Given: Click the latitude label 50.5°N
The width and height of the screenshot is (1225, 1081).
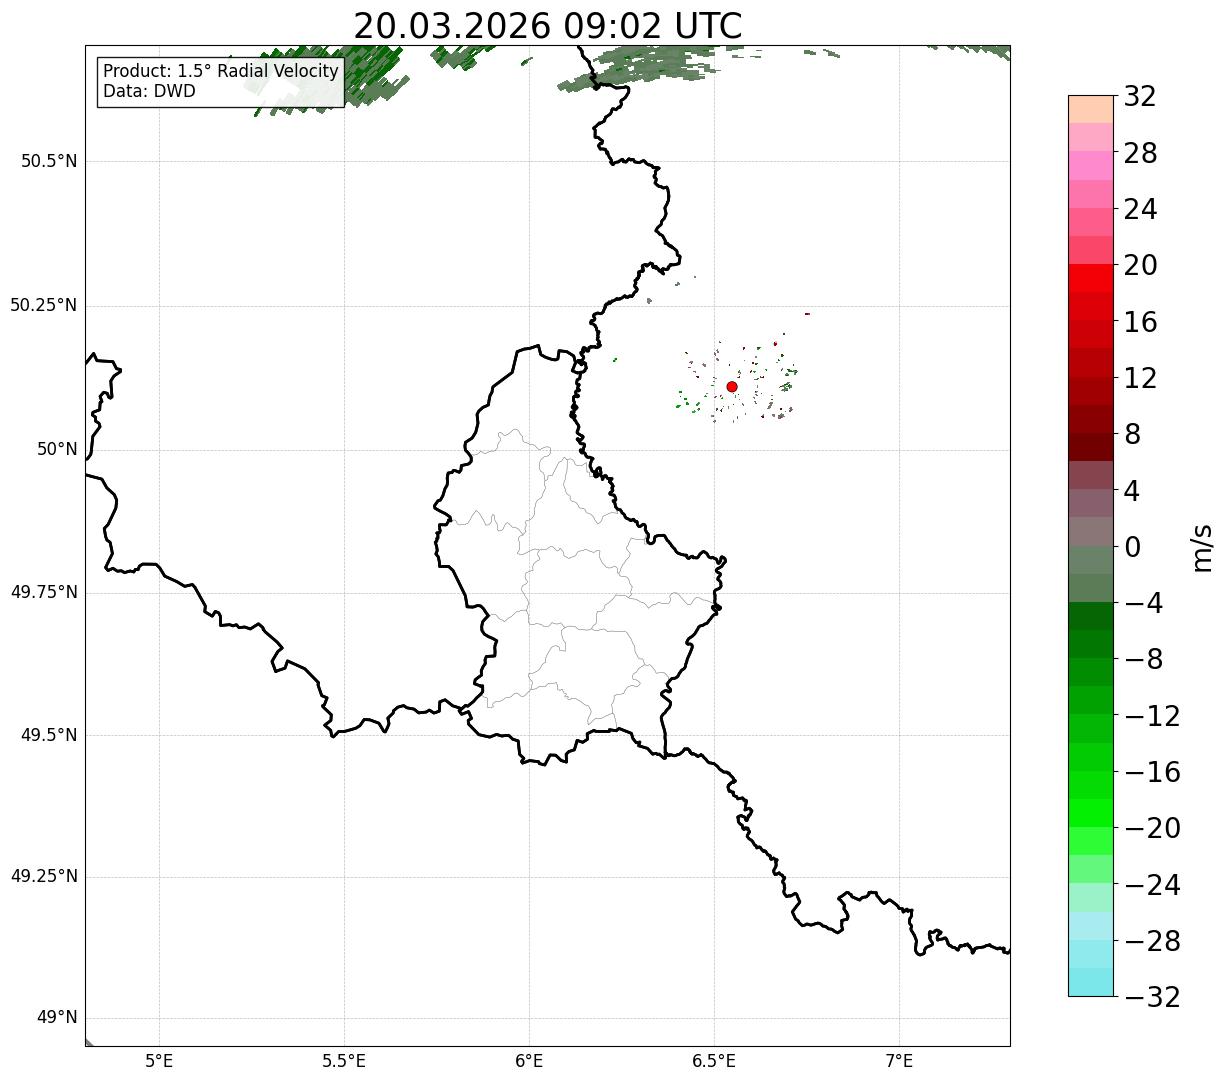Looking at the screenshot, I should pyautogui.click(x=49, y=161).
